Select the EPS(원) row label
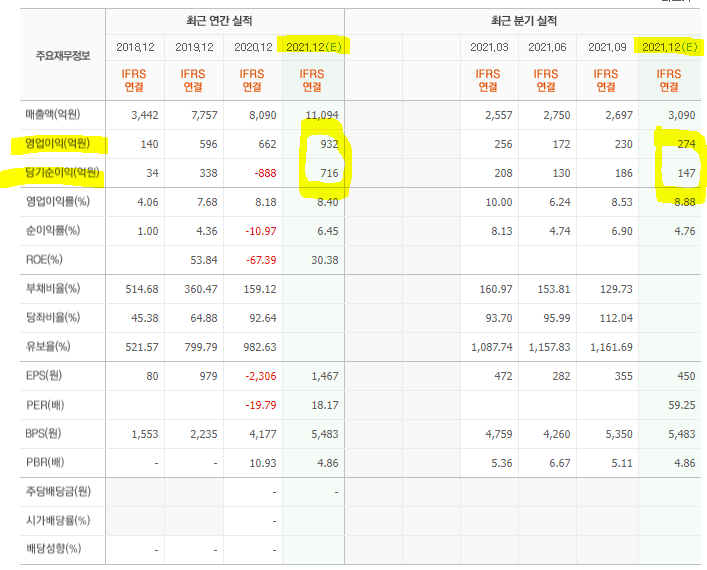The image size is (707, 570). point(44,376)
